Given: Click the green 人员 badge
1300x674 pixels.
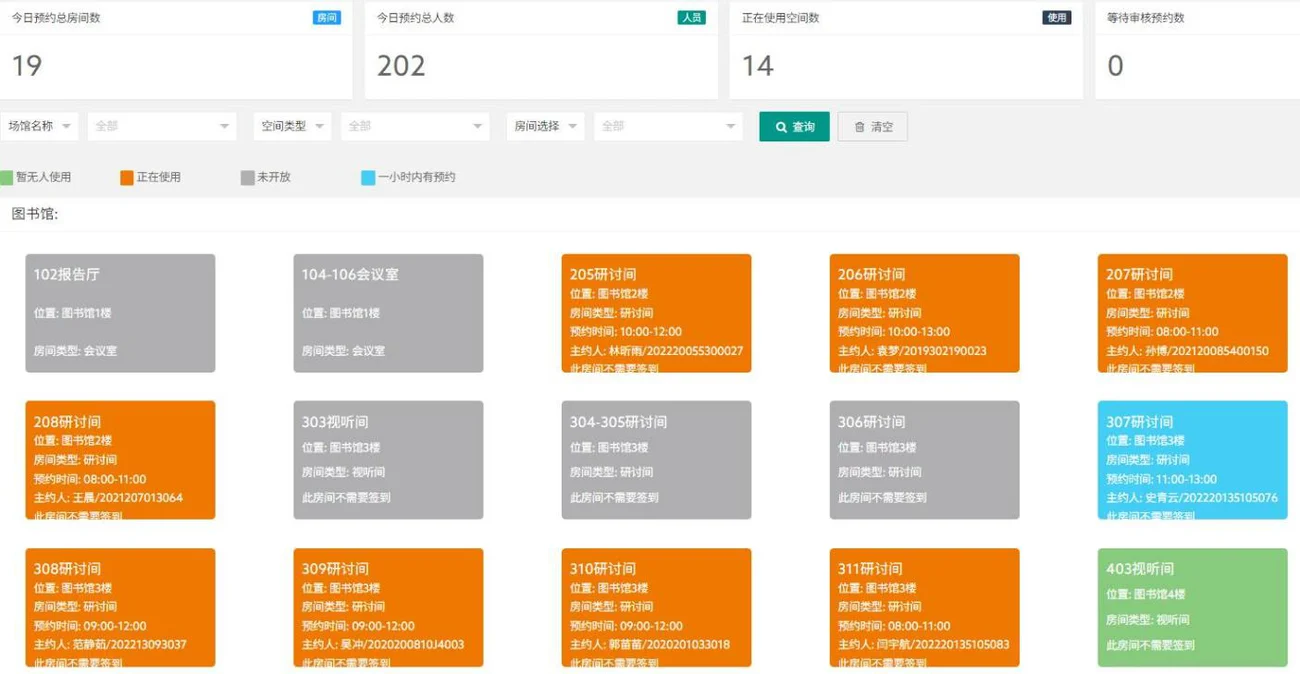Looking at the screenshot, I should 691,18.
